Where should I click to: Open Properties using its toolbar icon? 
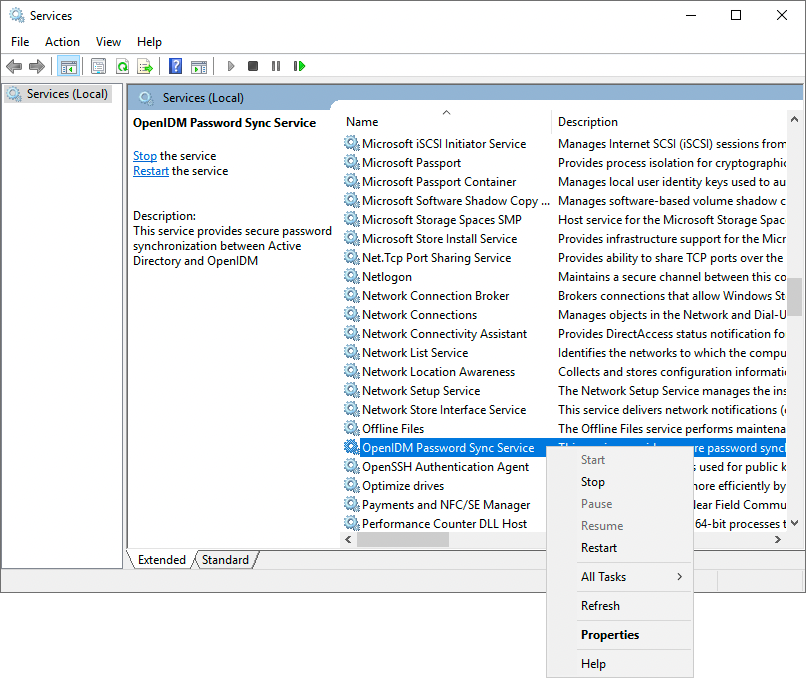pos(99,66)
